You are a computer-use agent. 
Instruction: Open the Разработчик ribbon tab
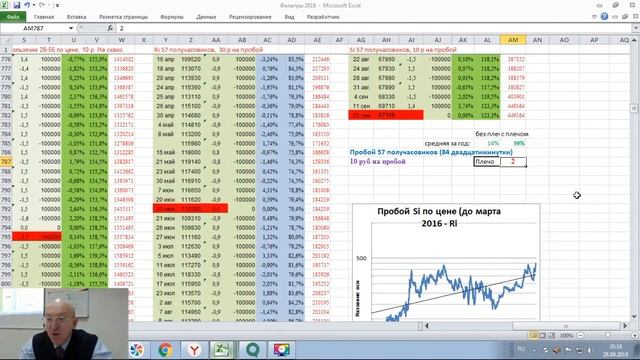point(323,17)
